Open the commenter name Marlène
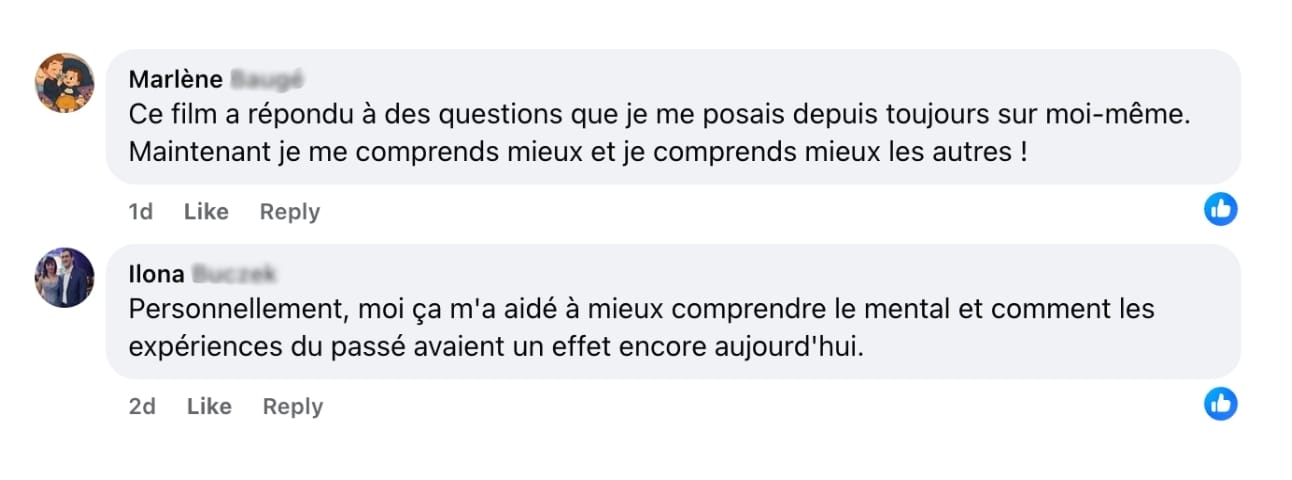Screen dimensions: 1292x480 176,80
